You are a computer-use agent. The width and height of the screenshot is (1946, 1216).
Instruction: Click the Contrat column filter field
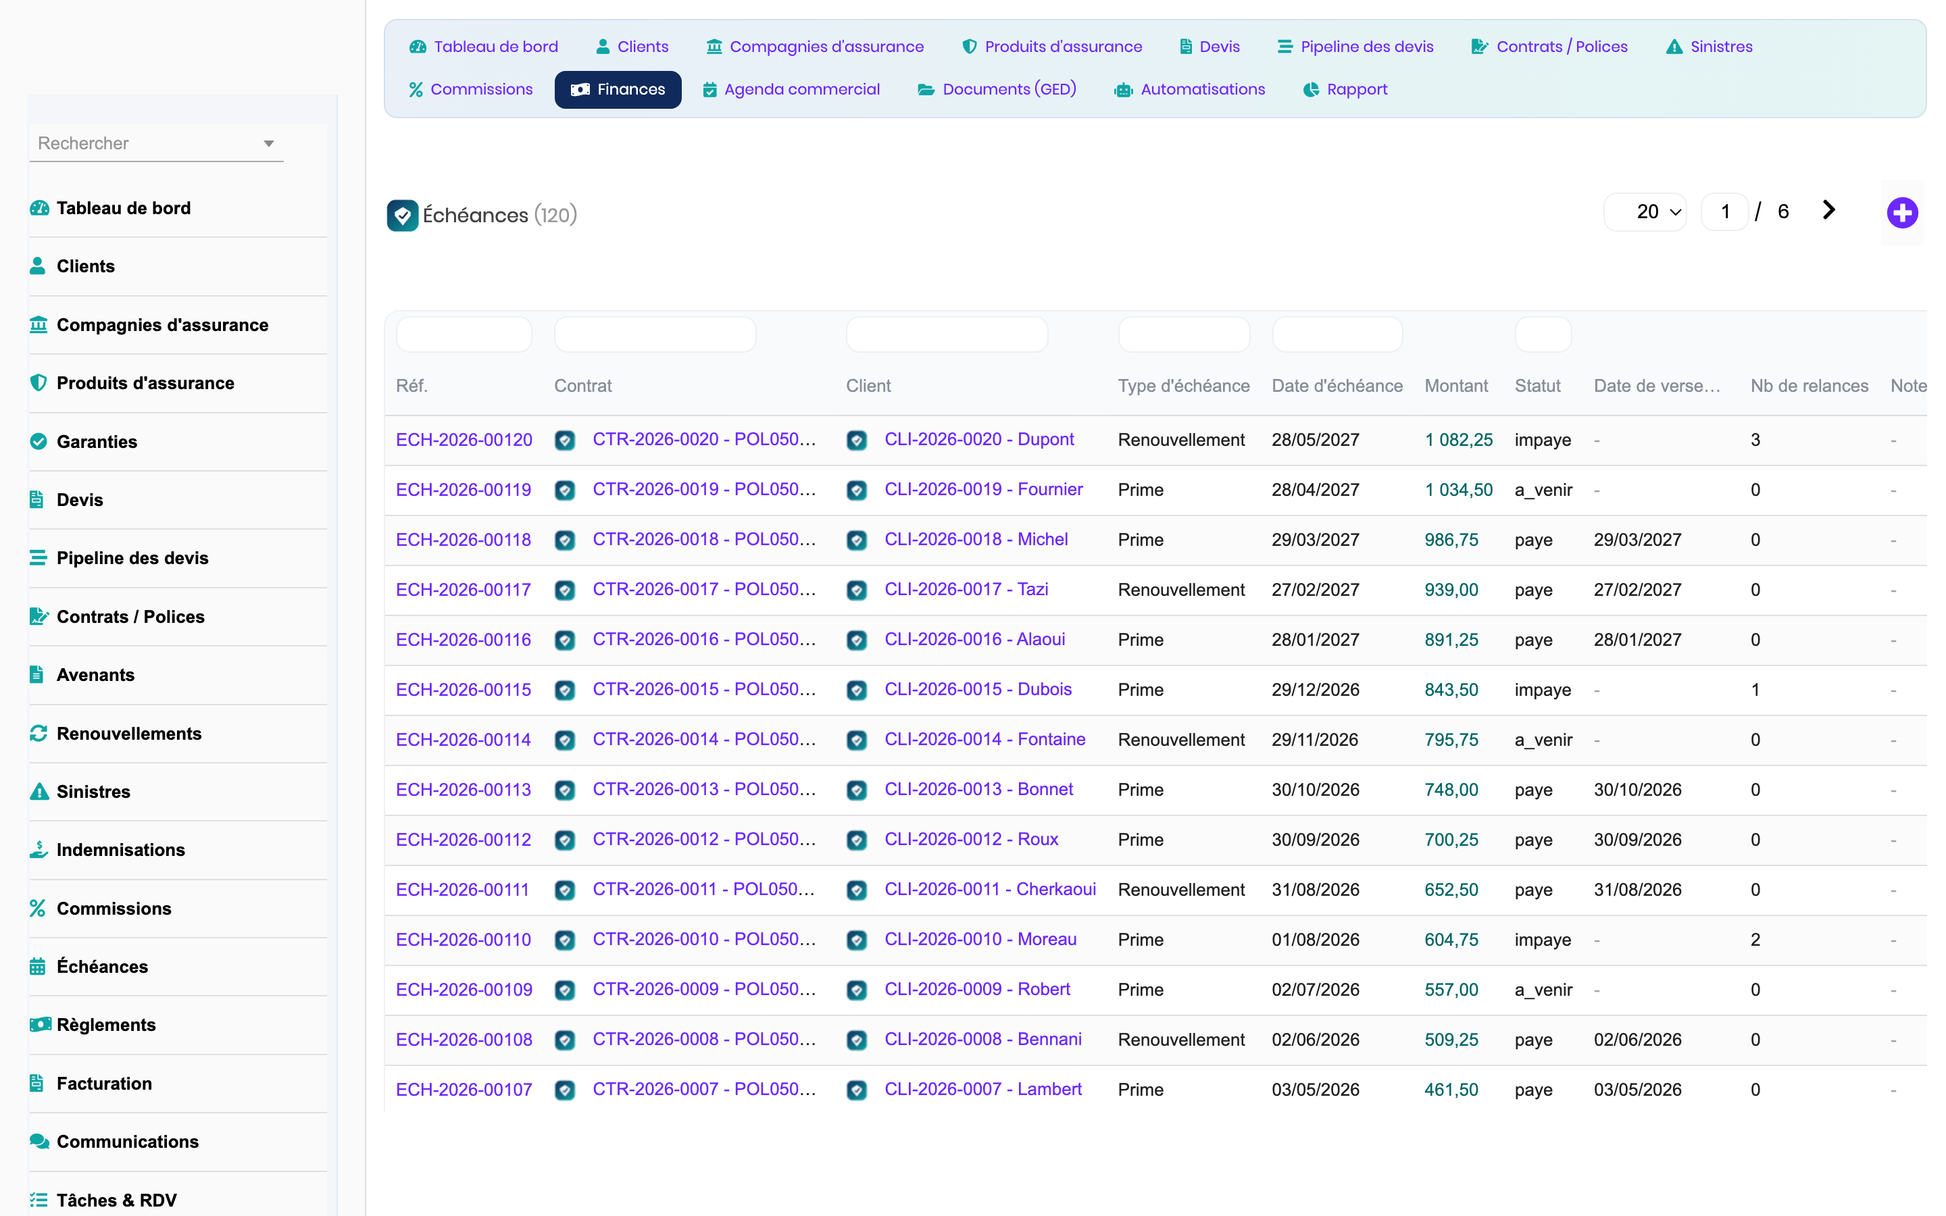pos(655,334)
